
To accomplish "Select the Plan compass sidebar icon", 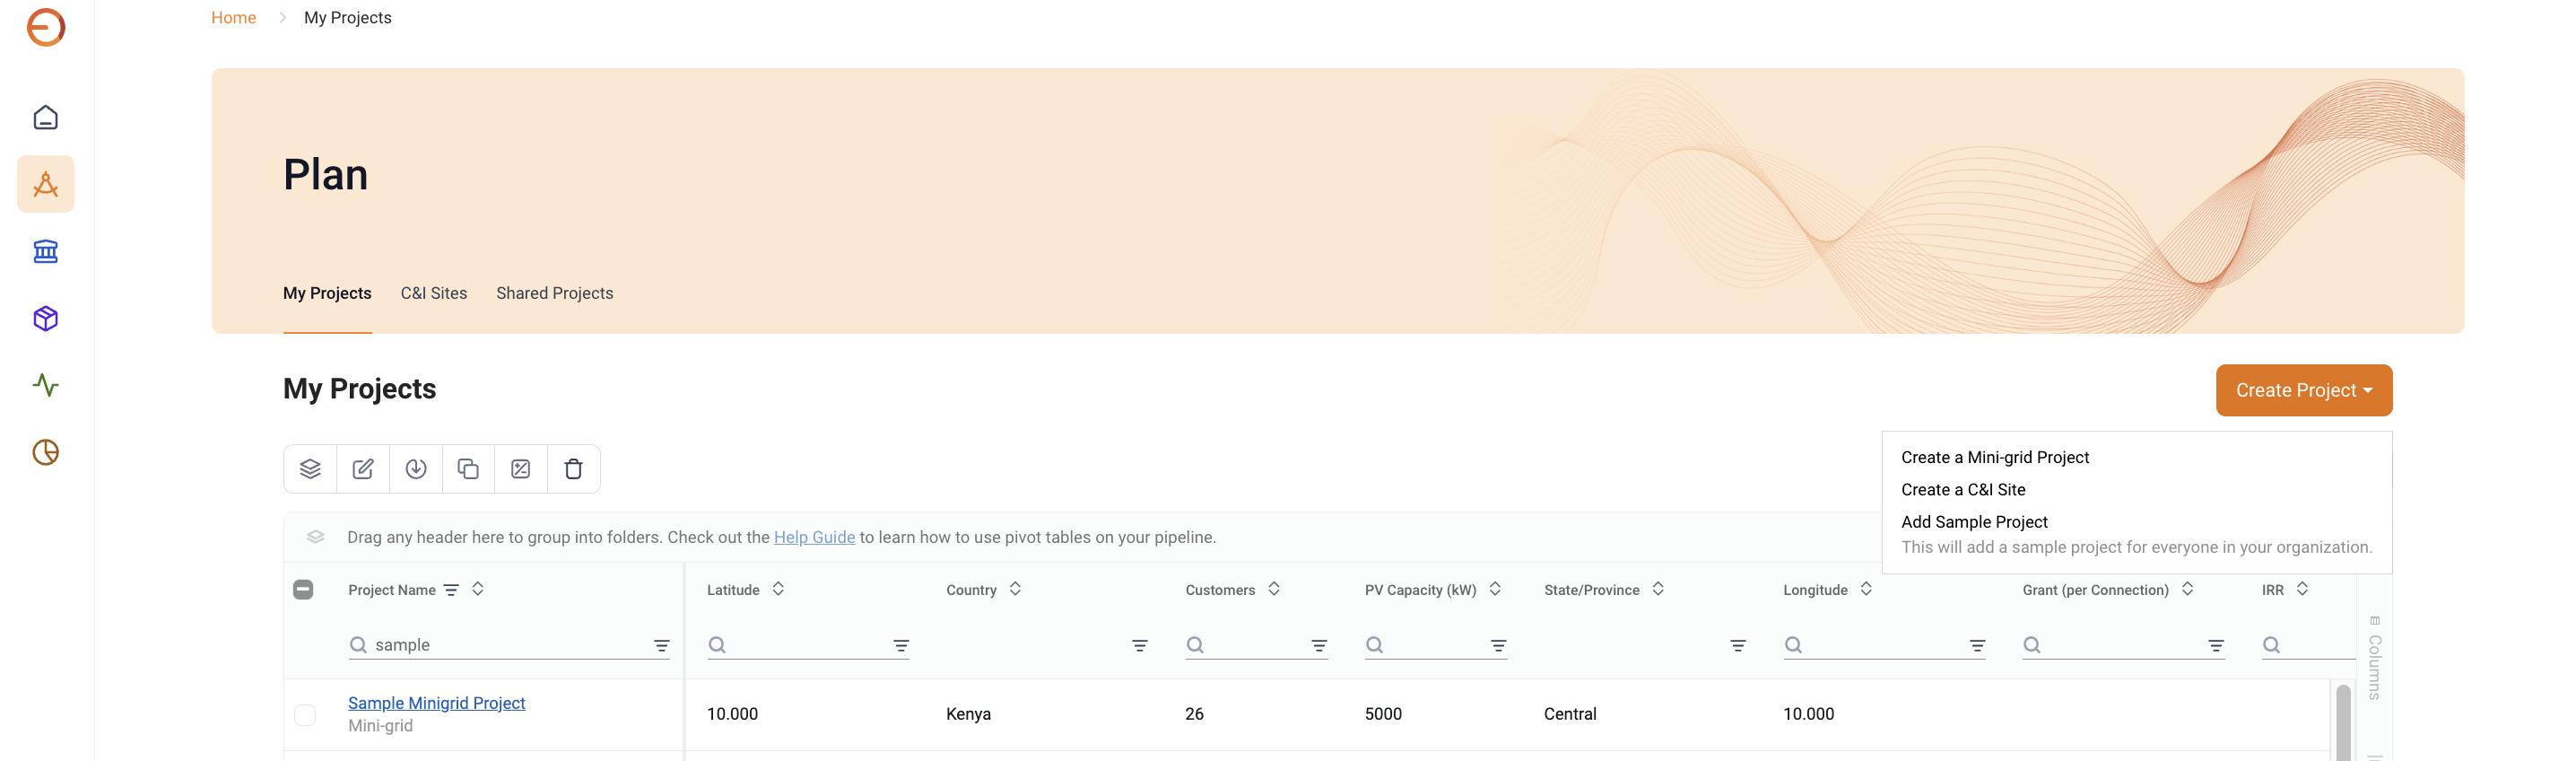I will click(46, 184).
